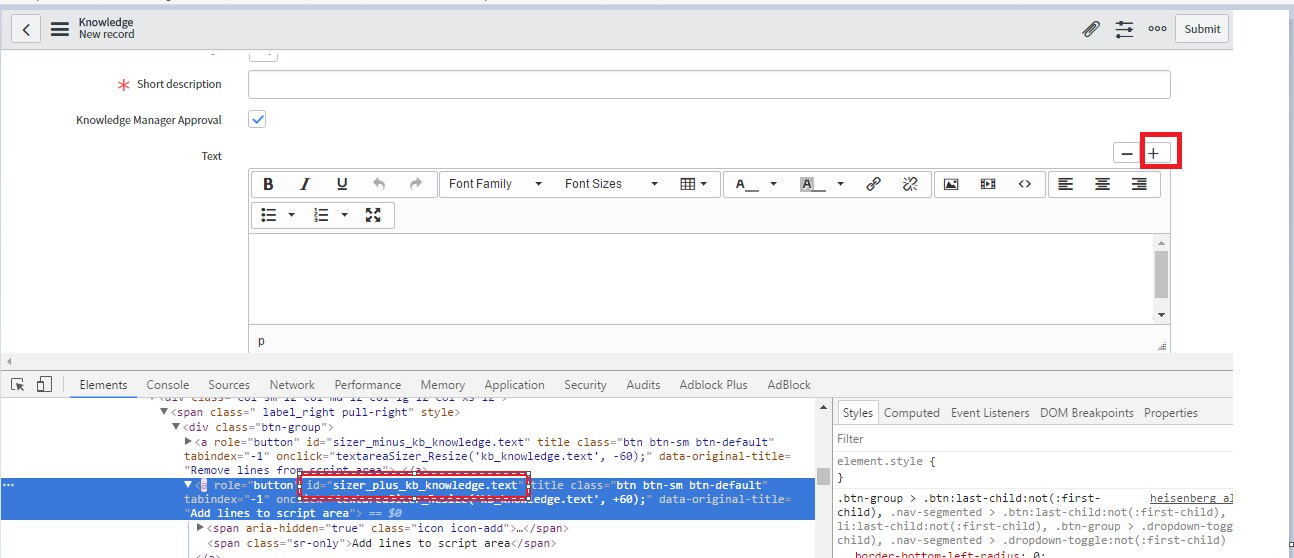Click the paperclip attachments icon
This screenshot has height=558, width=1294.
coord(1091,29)
